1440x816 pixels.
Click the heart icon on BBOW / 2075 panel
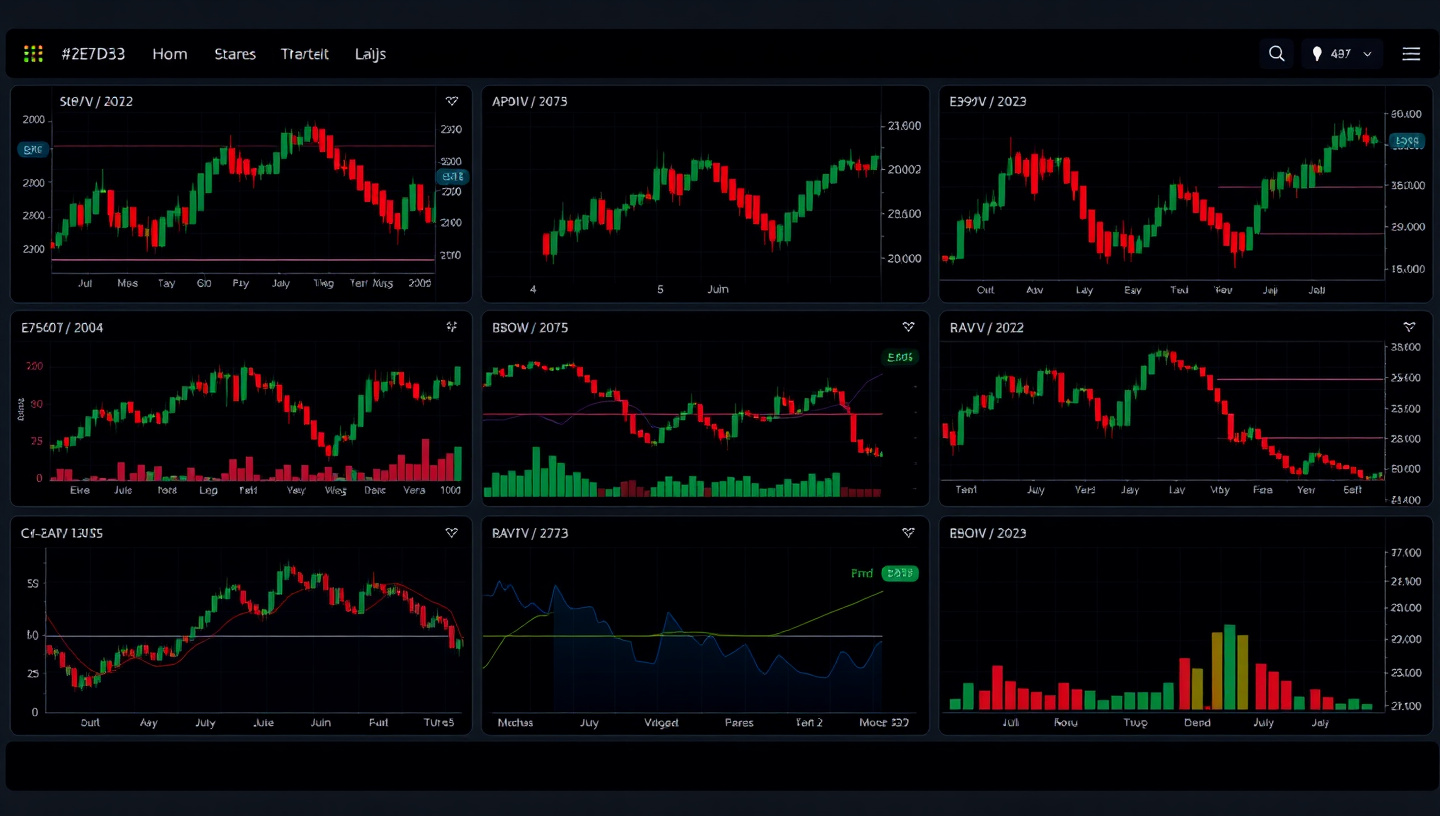point(908,327)
